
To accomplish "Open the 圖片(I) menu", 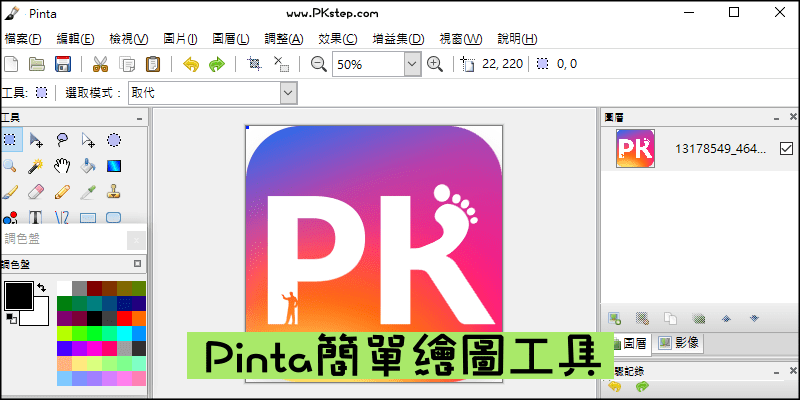I will (x=180, y=39).
